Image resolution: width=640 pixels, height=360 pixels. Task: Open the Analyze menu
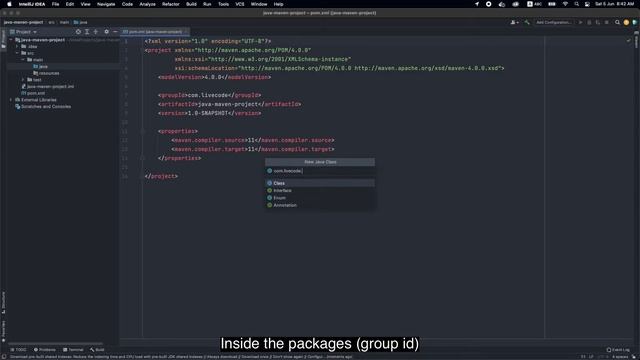click(x=147, y=4)
